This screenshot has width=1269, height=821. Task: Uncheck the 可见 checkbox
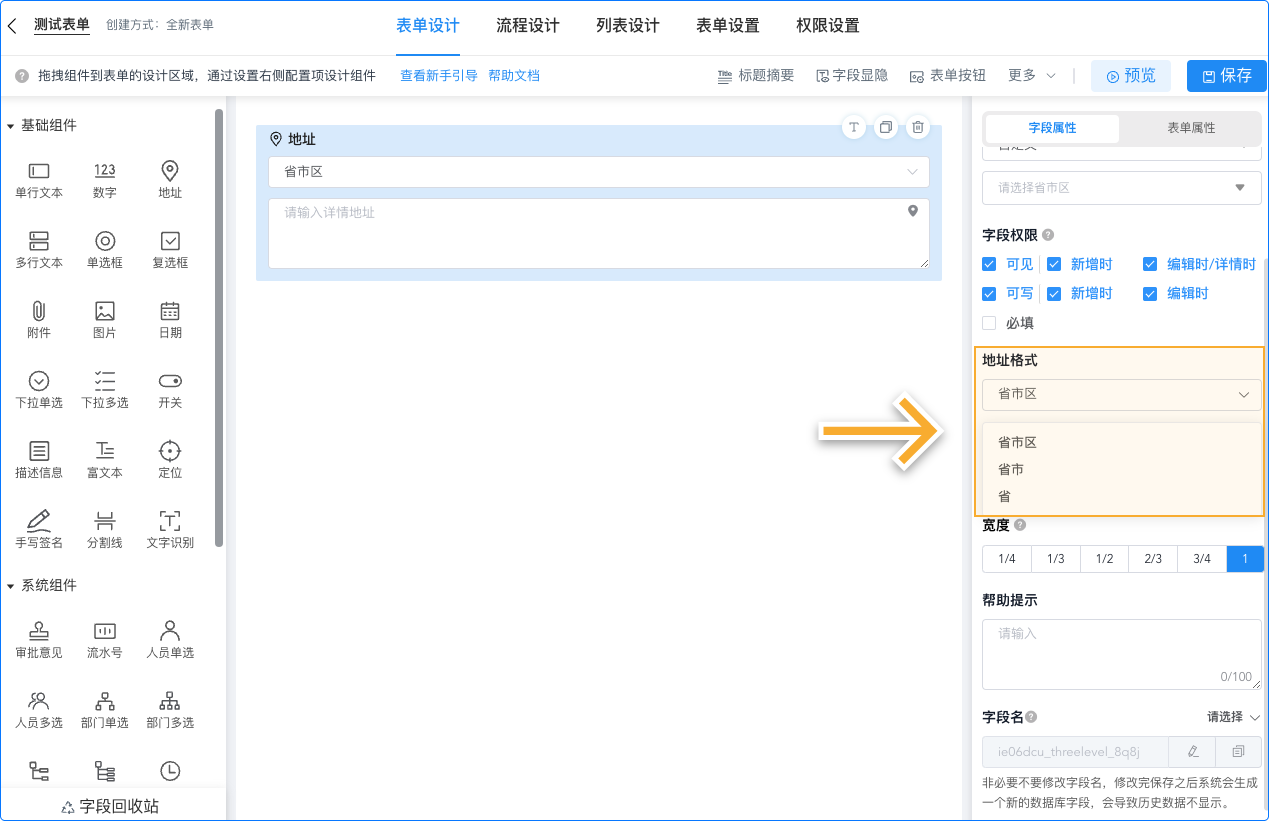pyautogui.click(x=989, y=264)
